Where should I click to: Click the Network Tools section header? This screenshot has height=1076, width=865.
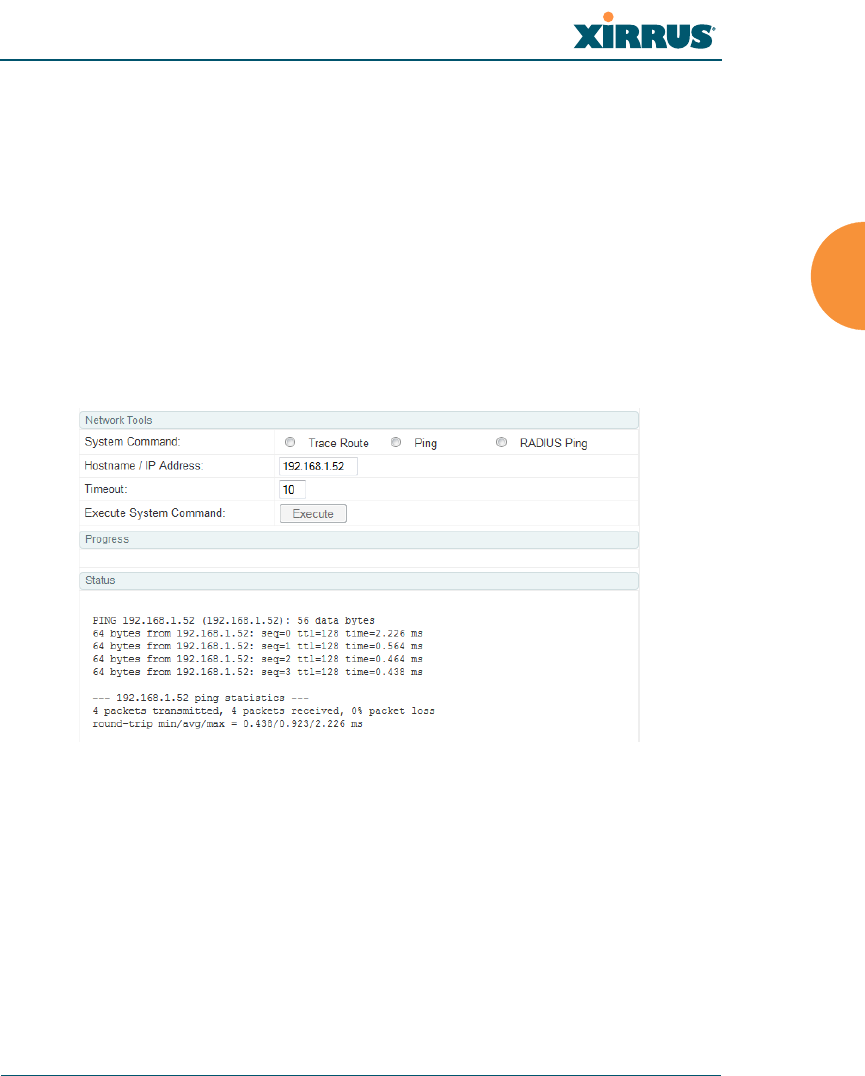coord(359,420)
